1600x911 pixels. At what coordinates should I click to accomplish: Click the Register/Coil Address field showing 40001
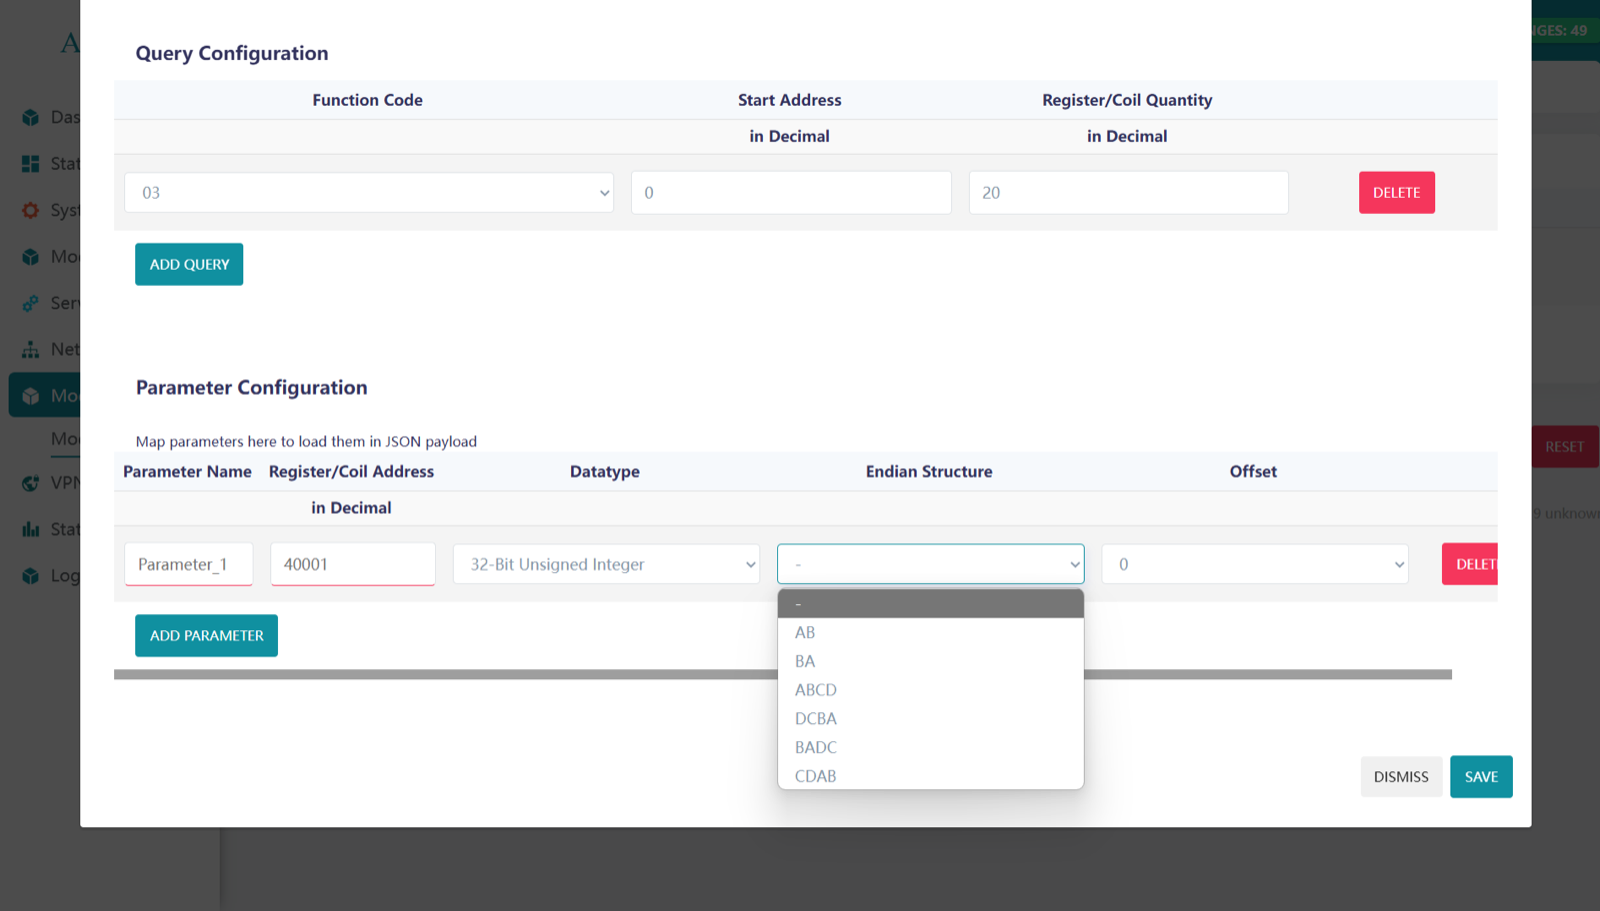click(352, 564)
